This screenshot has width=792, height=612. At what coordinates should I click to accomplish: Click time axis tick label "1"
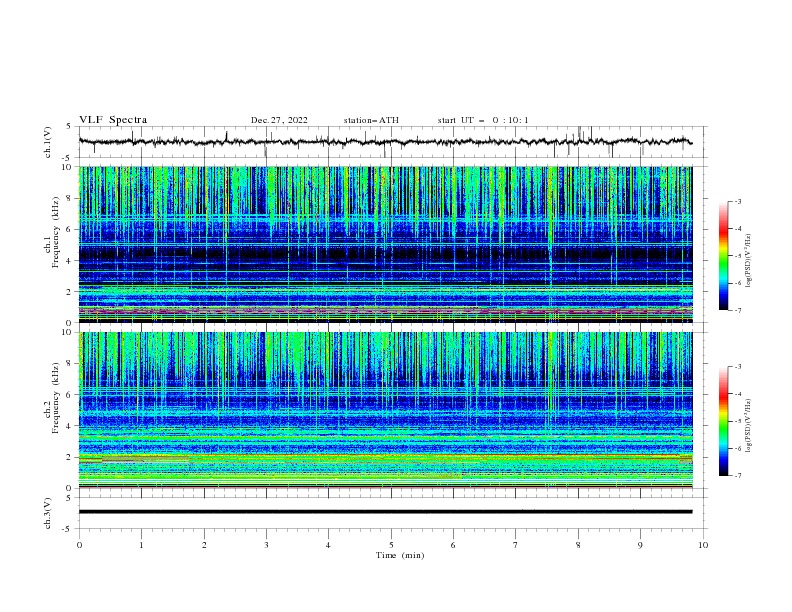[x=141, y=545]
